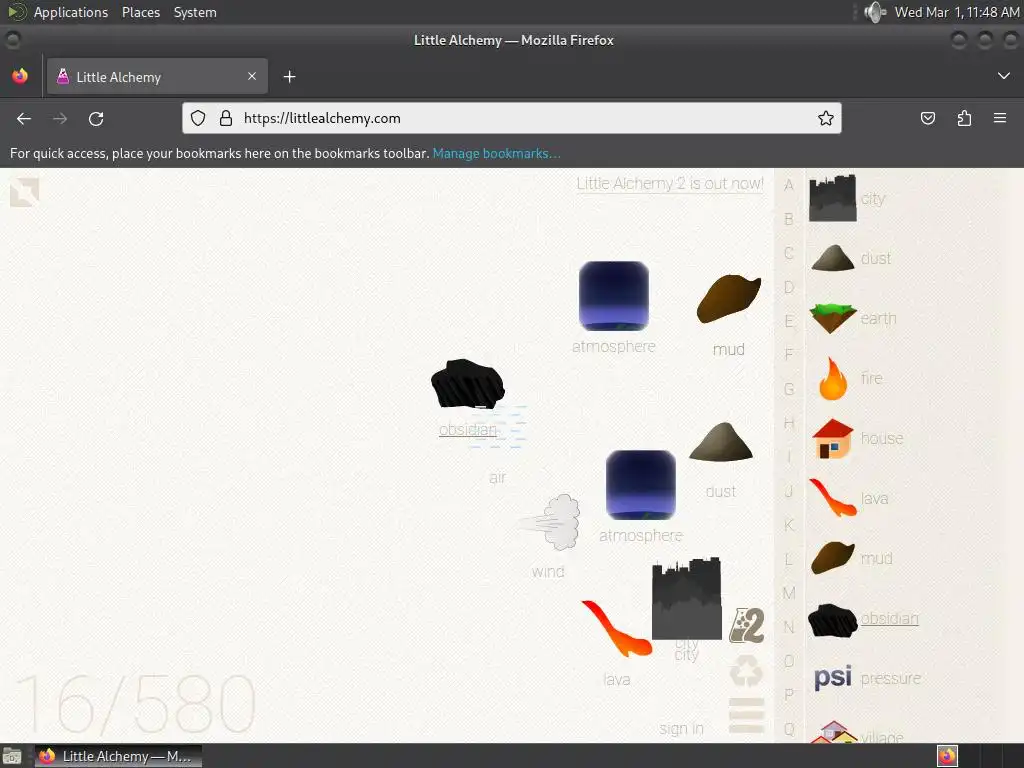Click the Little Alchemy taskbar window button
The image size is (1024, 768).
pos(118,756)
